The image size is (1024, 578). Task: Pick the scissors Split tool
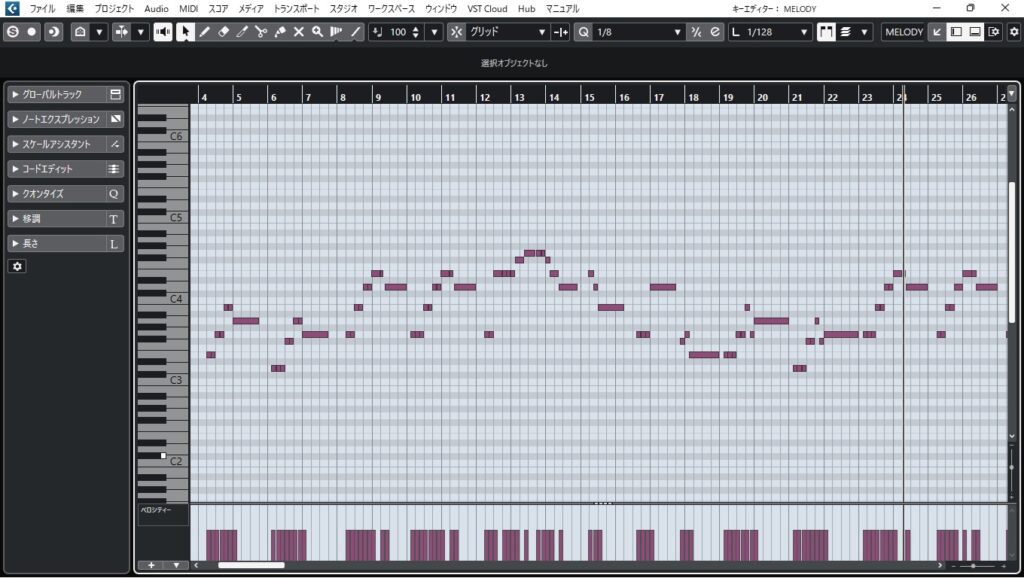point(261,32)
